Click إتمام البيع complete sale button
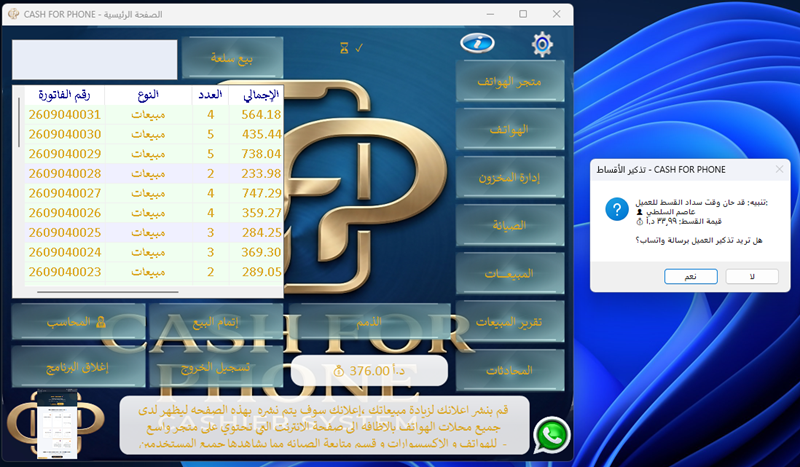Screen dimensions: 800x467 pos(216,322)
